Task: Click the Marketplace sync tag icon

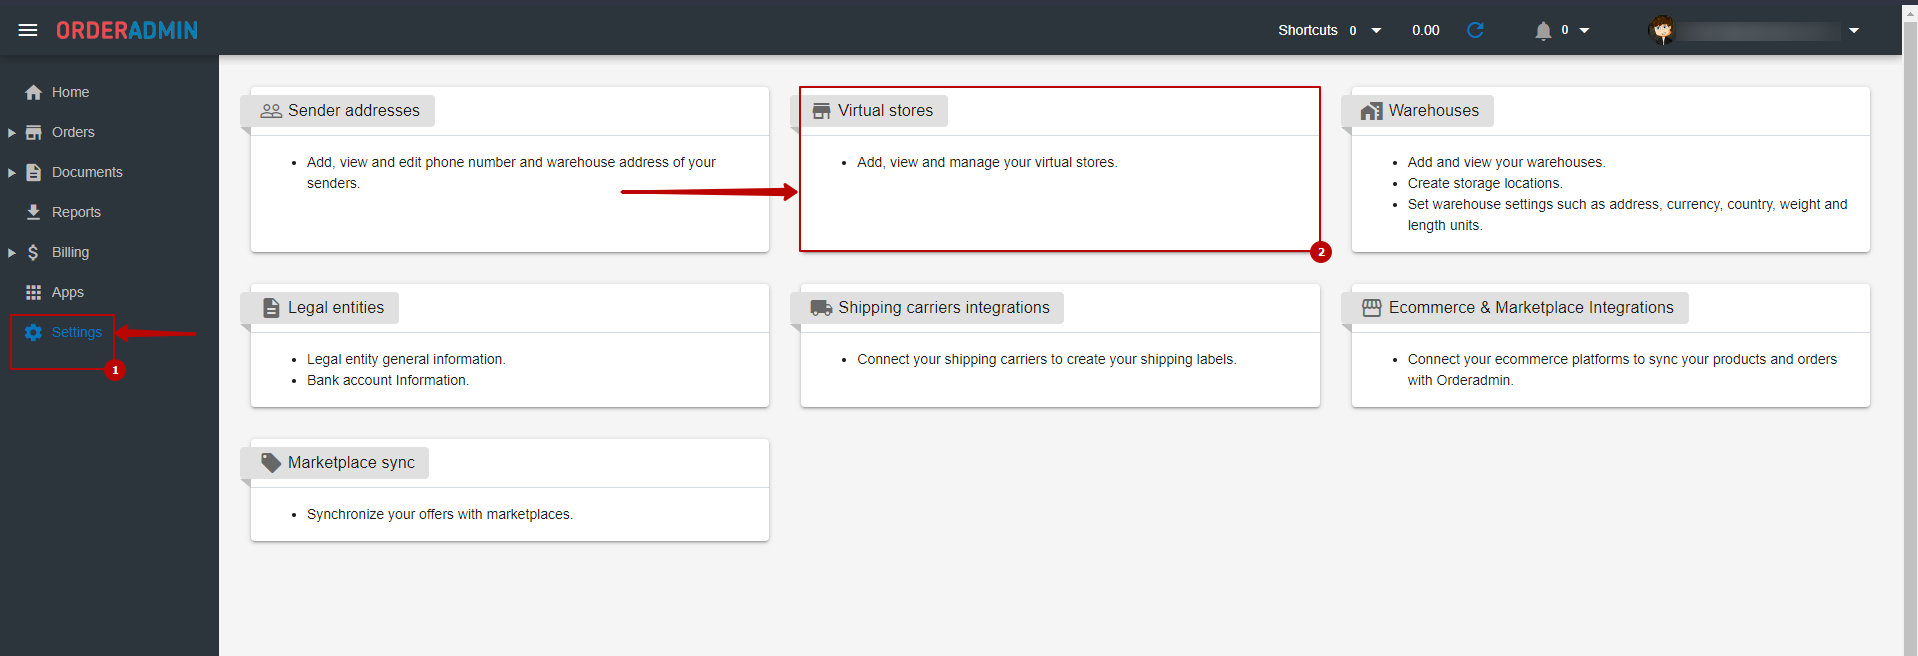Action: click(x=271, y=463)
